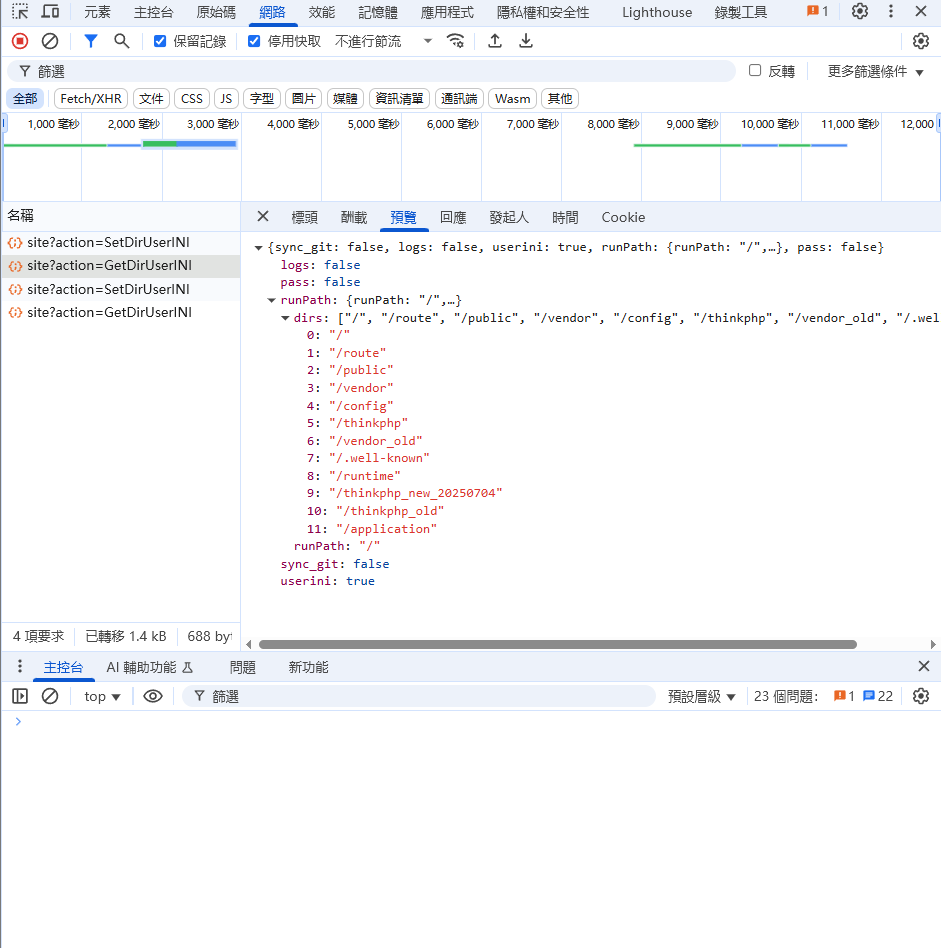Open the AI 輔助功能 drawer tab
The height and width of the screenshot is (948, 941).
coord(149,667)
